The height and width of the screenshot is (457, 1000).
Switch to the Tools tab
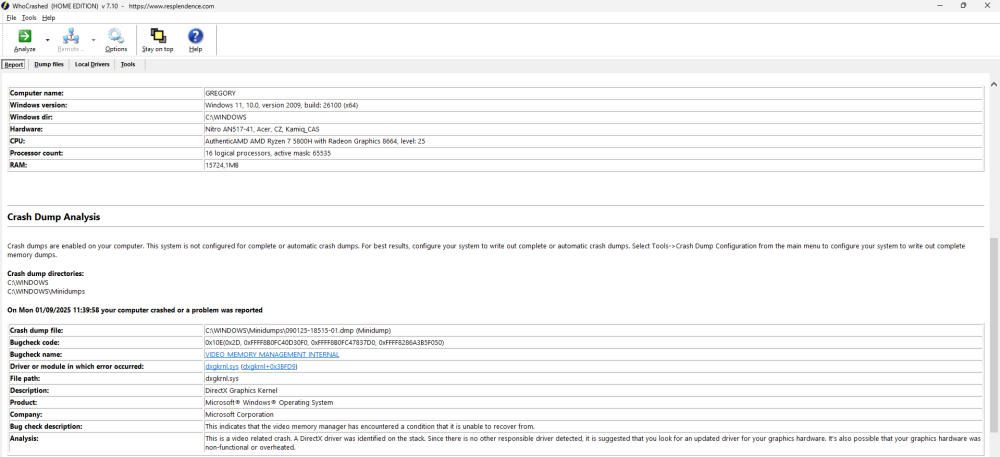(x=128, y=64)
